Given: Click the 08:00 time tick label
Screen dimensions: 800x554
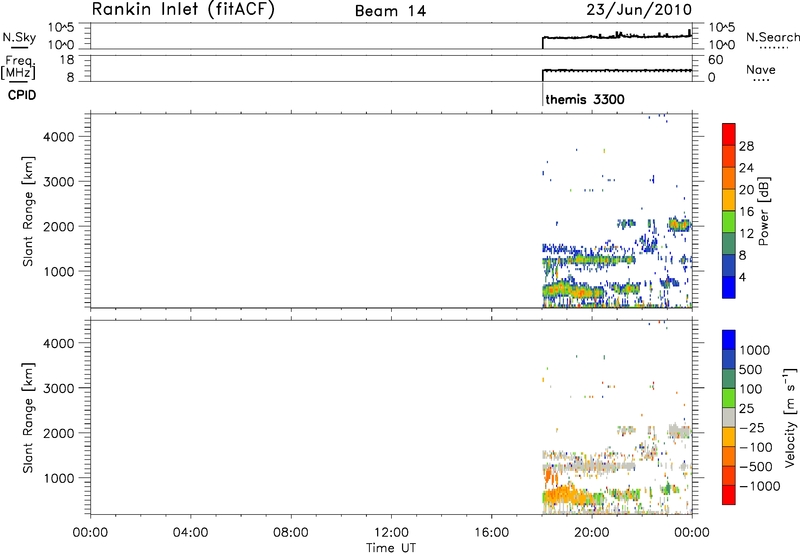Looking at the screenshot, I should click(290, 533).
